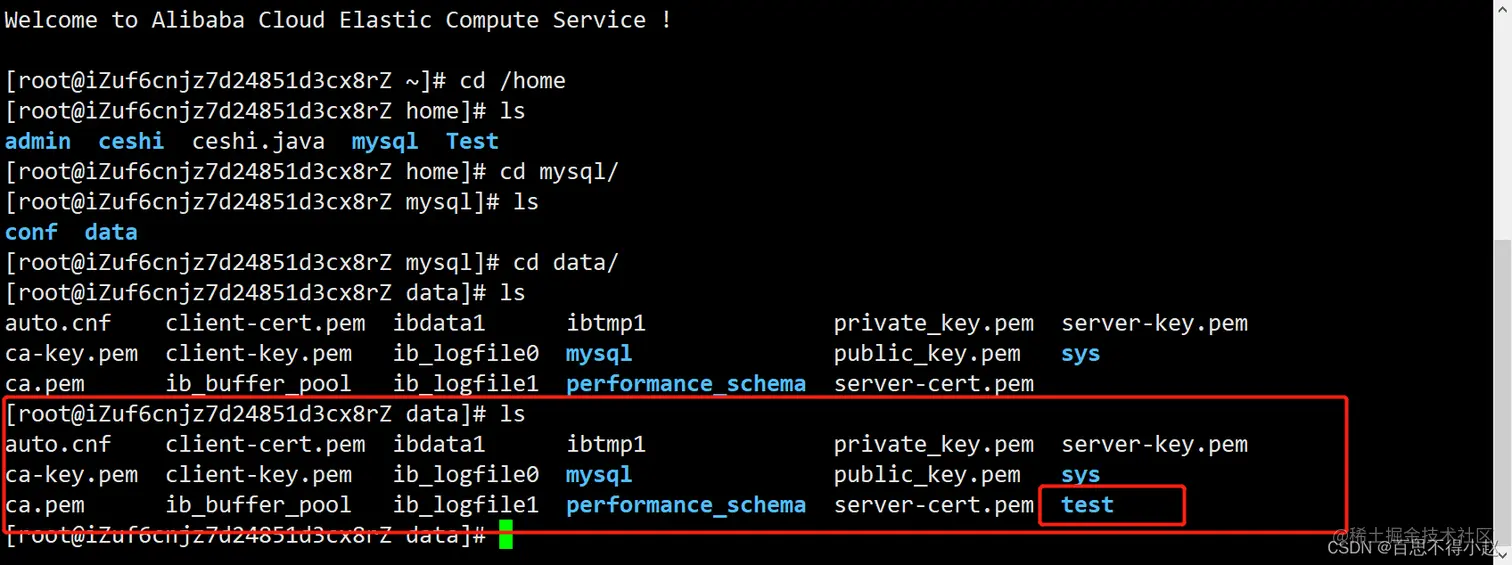Click the green terminal cursor block
The height and width of the screenshot is (565, 1512).
(x=506, y=535)
